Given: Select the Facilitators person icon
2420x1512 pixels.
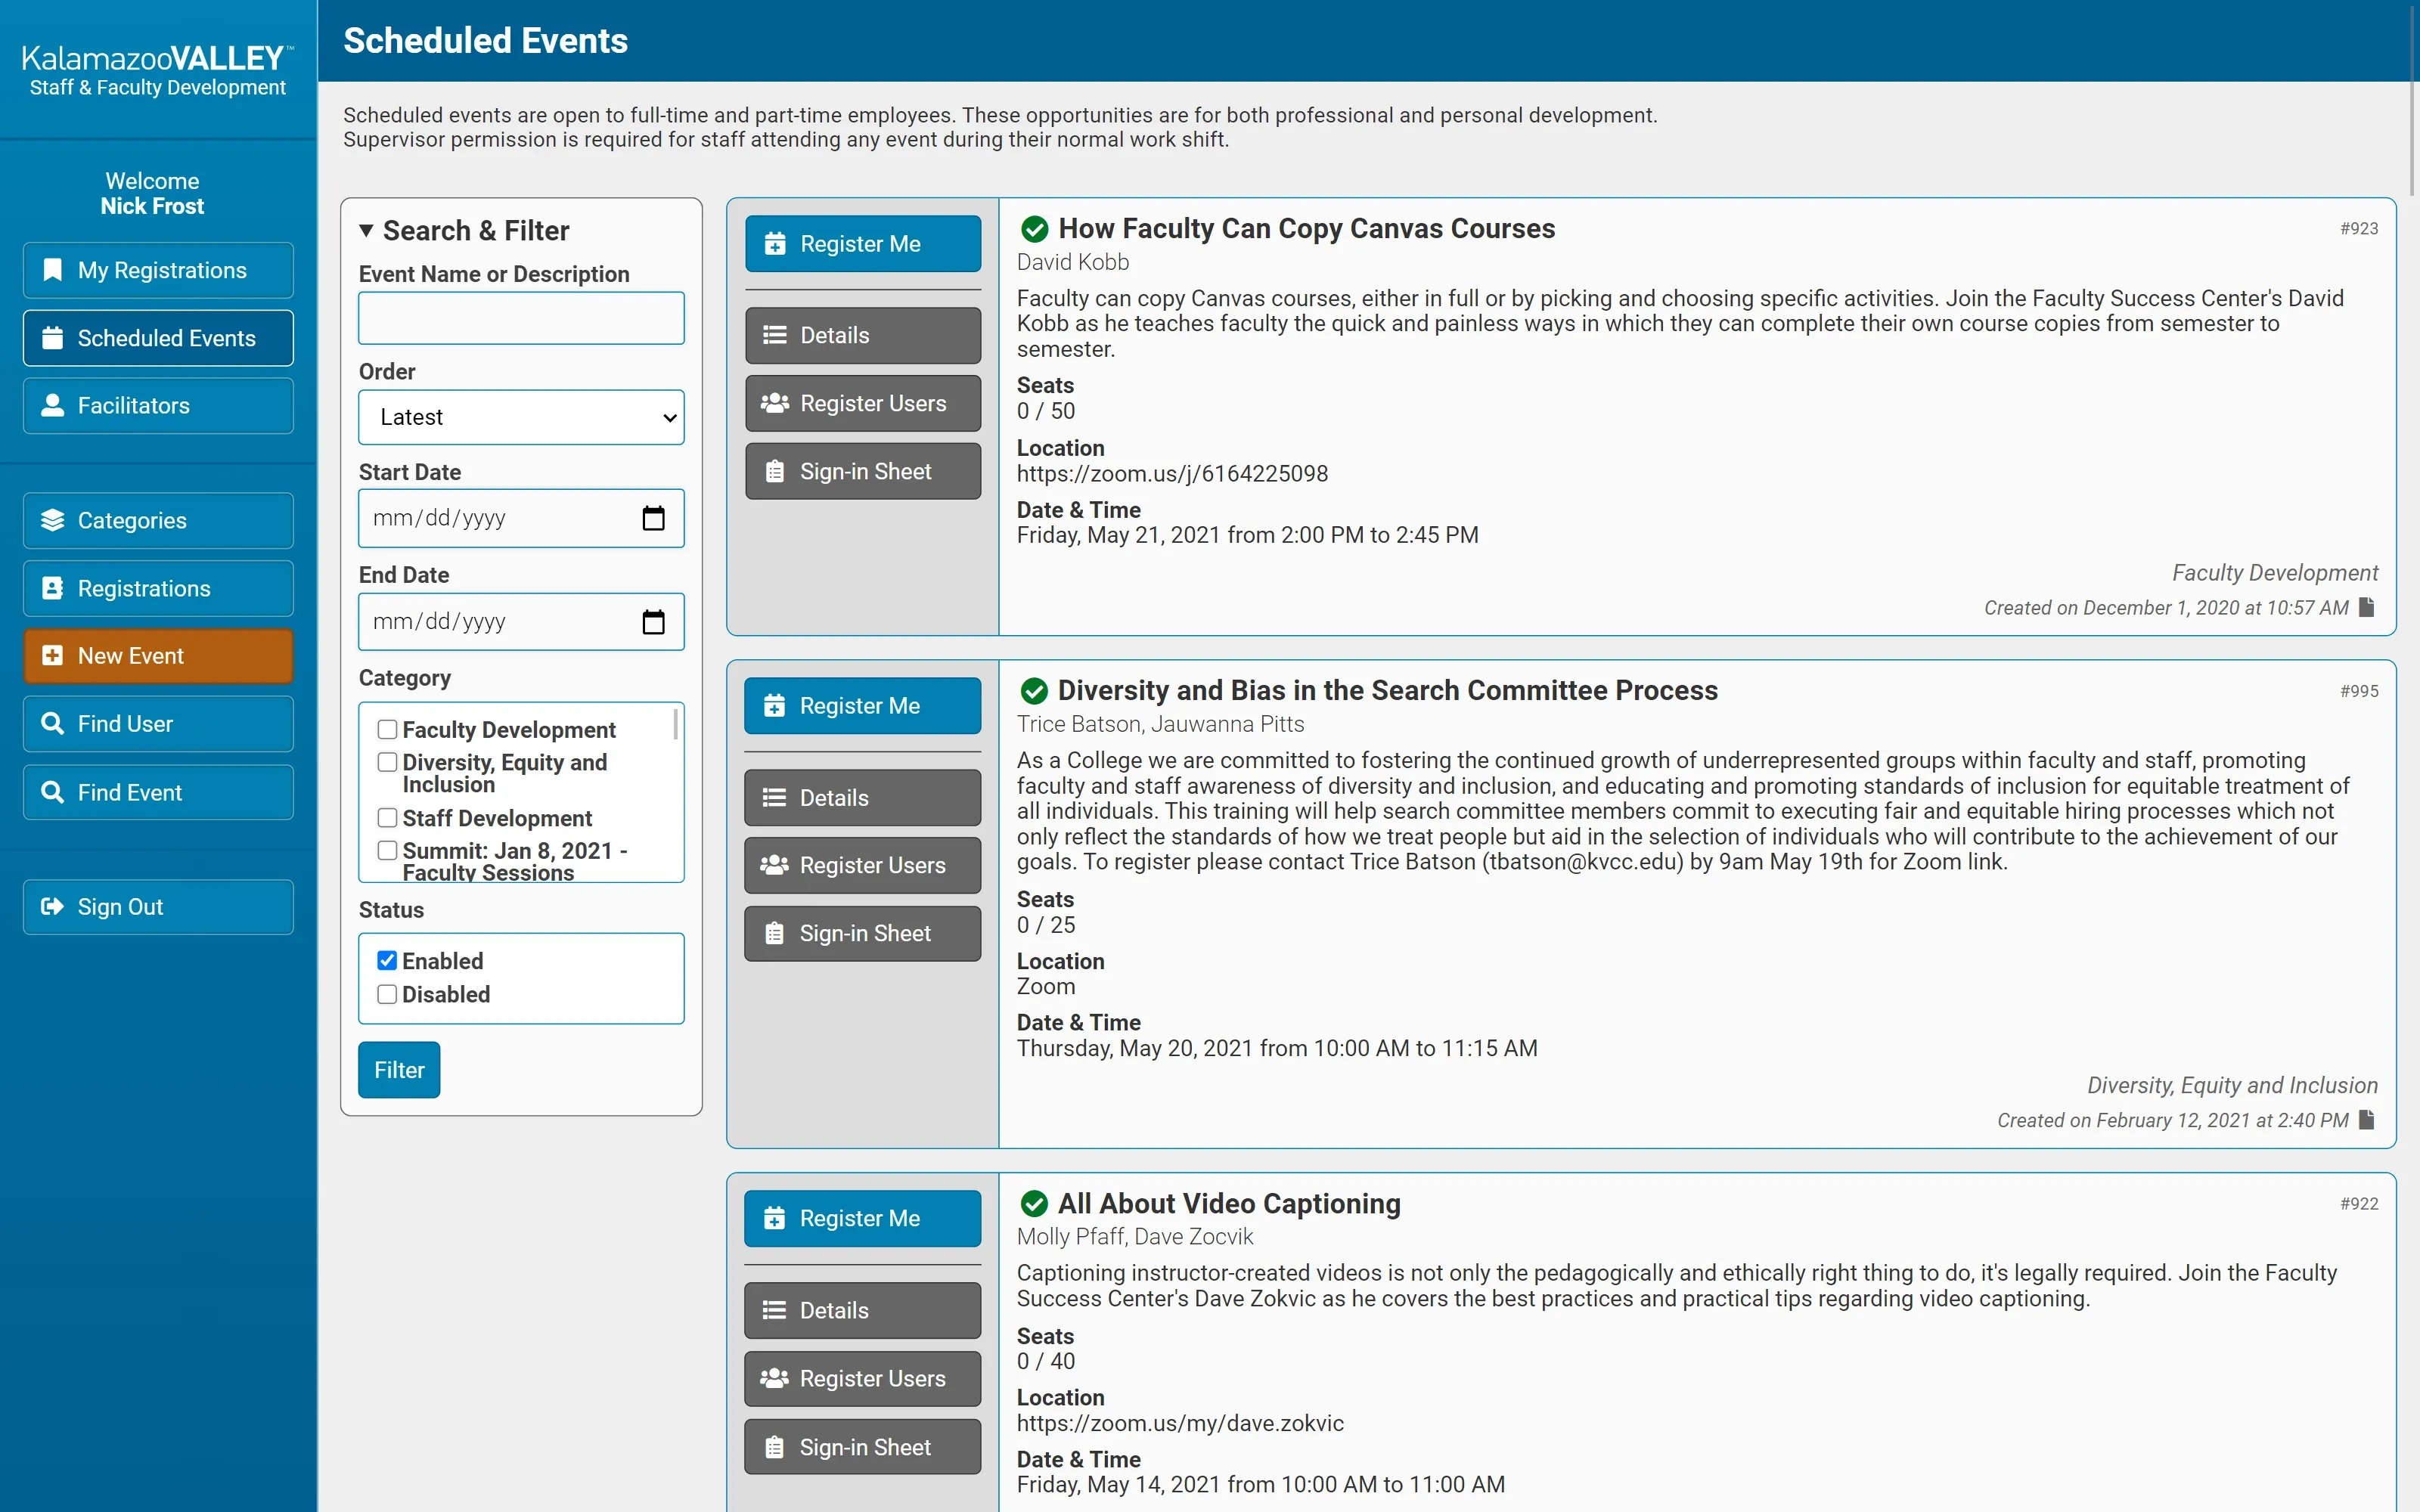Looking at the screenshot, I should point(52,405).
